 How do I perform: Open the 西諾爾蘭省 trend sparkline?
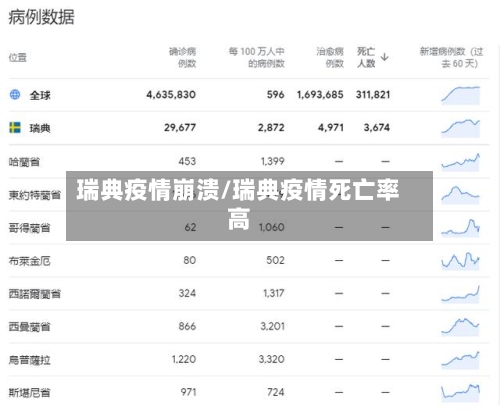(461, 294)
